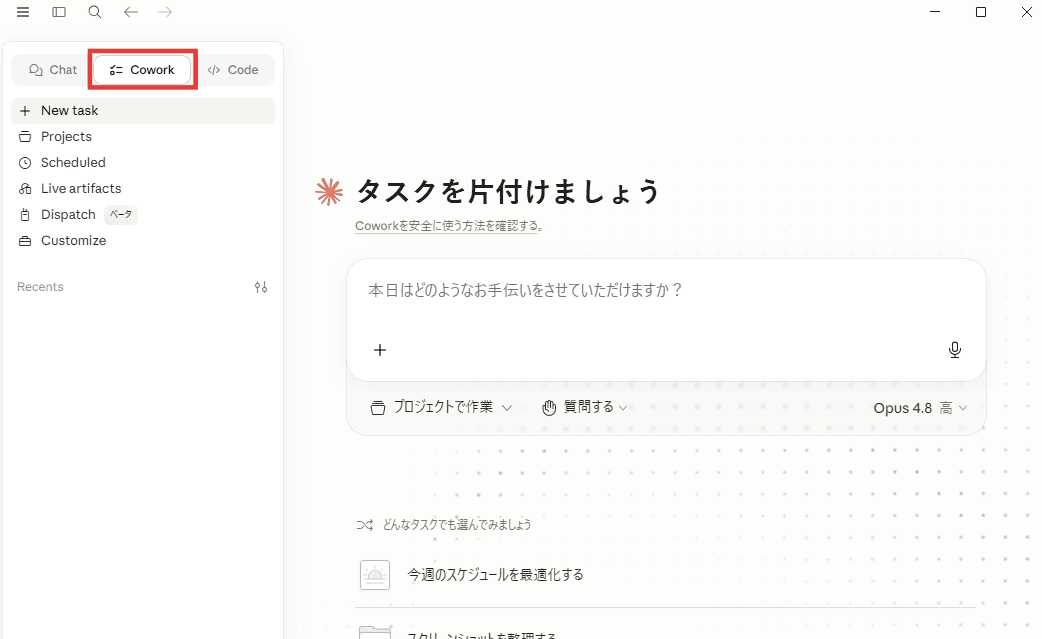The height and width of the screenshot is (639, 1042).
Task: Click the sunrise icon beside schedule suggestion
Action: [375, 575]
